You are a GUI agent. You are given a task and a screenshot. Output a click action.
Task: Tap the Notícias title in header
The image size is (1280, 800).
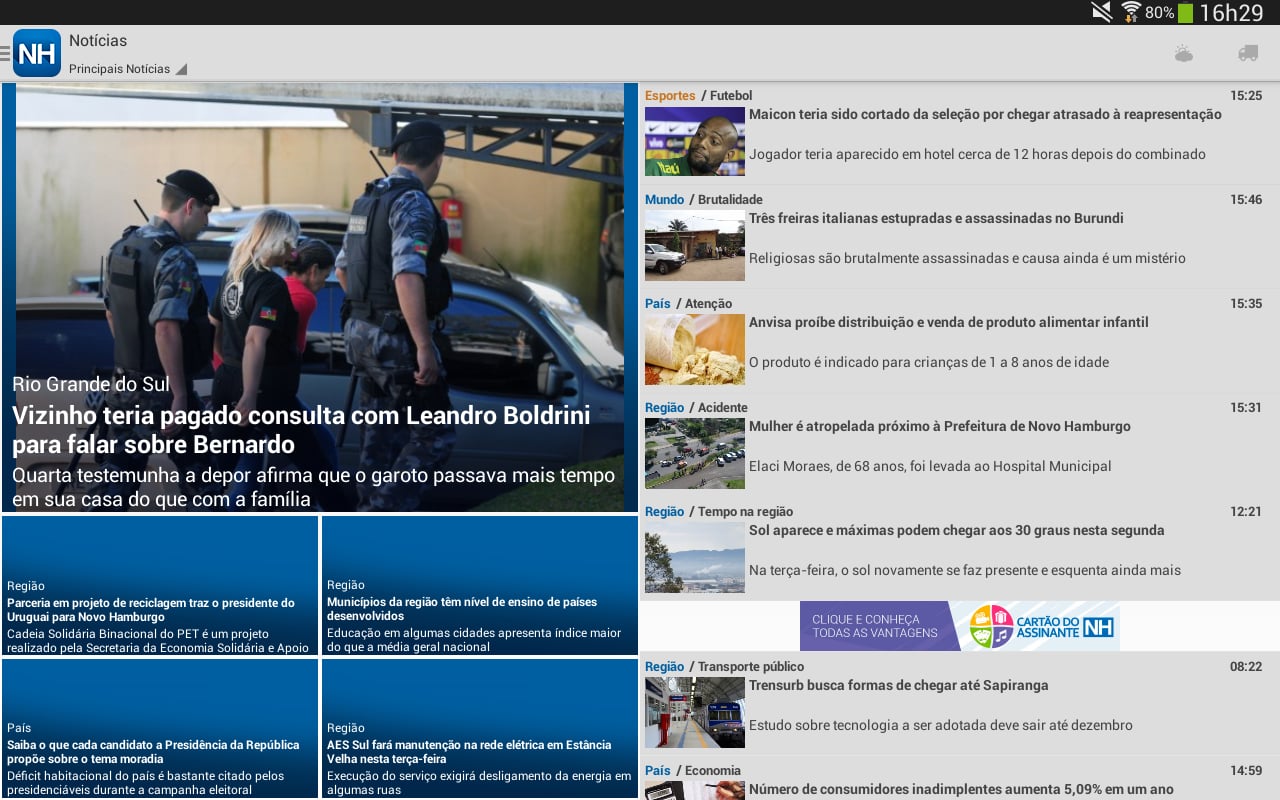point(98,41)
